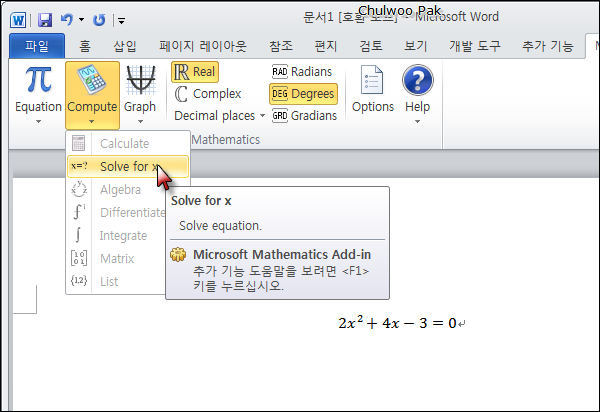Image resolution: width=600 pixels, height=412 pixels.
Task: Choose Calculate from Compute menu
Action: 128,143
